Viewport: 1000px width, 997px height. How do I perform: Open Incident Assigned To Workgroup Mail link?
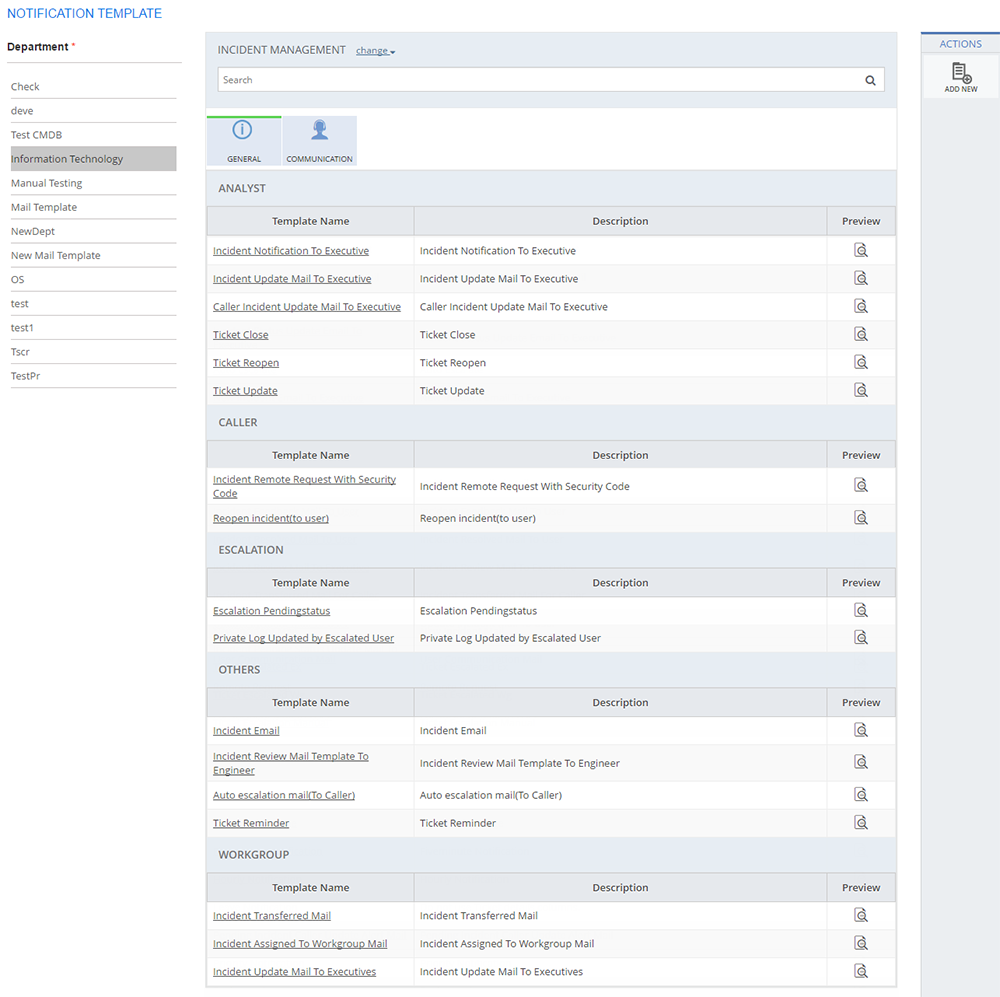tap(300, 944)
